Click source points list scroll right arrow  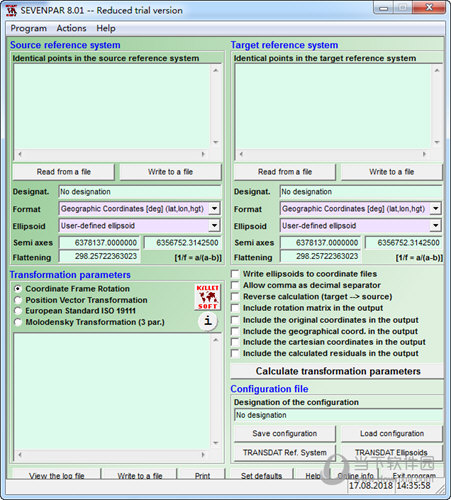(203, 154)
